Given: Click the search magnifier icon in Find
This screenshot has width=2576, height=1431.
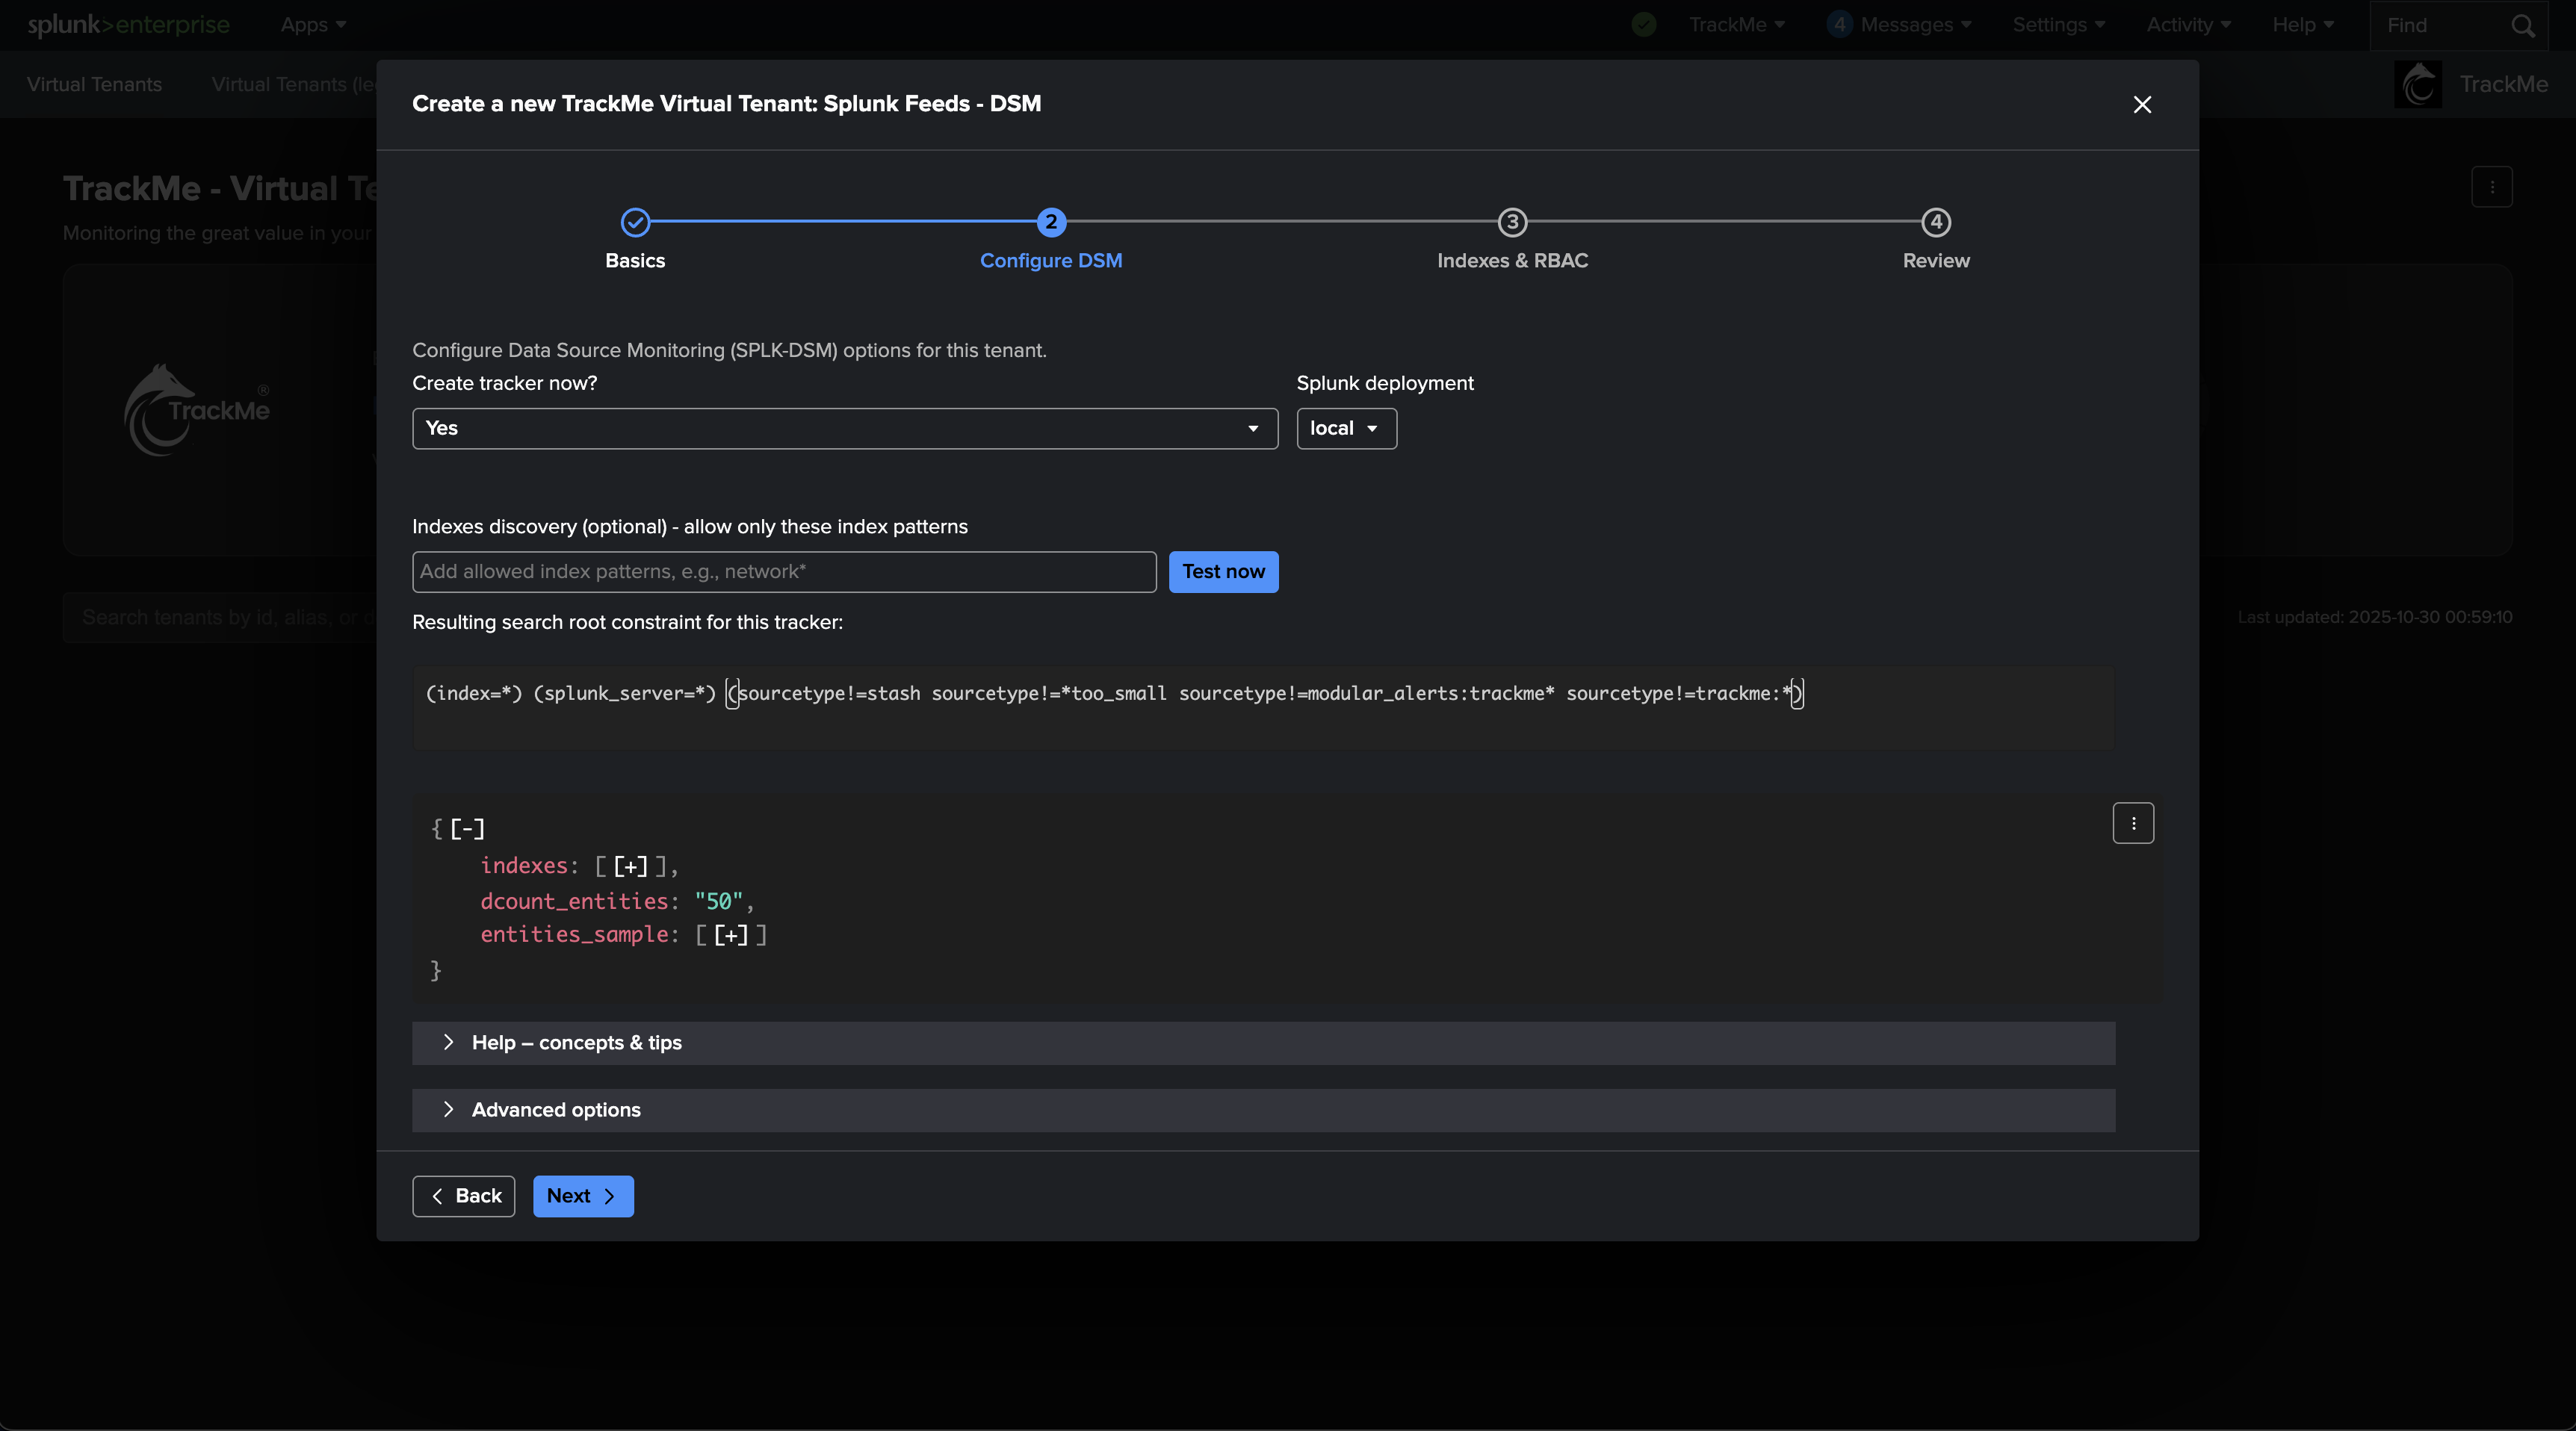Looking at the screenshot, I should coord(2522,26).
